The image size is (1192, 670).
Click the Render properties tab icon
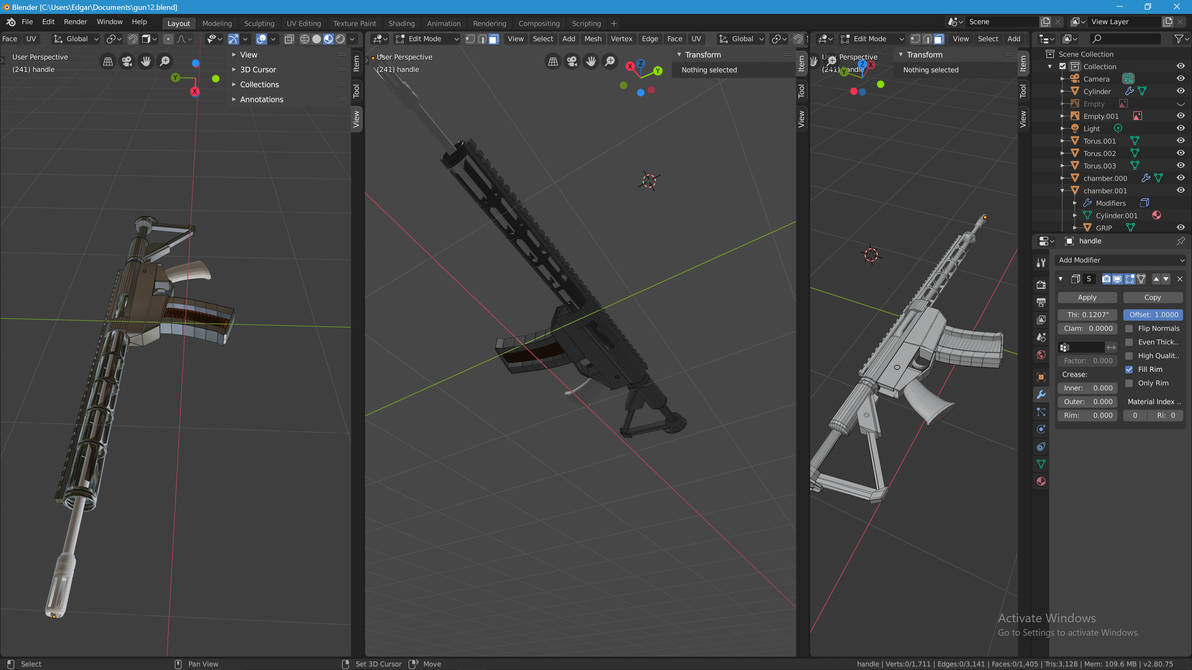1041,285
